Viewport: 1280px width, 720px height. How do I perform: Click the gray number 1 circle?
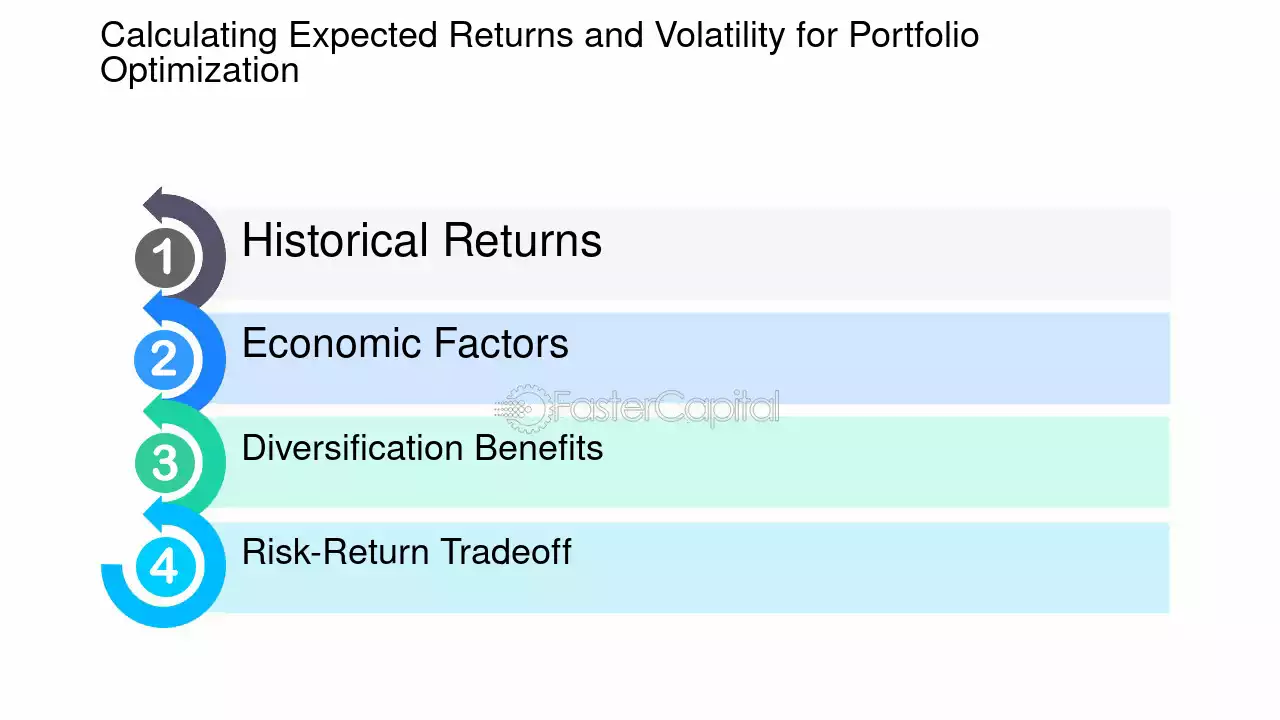coord(164,257)
